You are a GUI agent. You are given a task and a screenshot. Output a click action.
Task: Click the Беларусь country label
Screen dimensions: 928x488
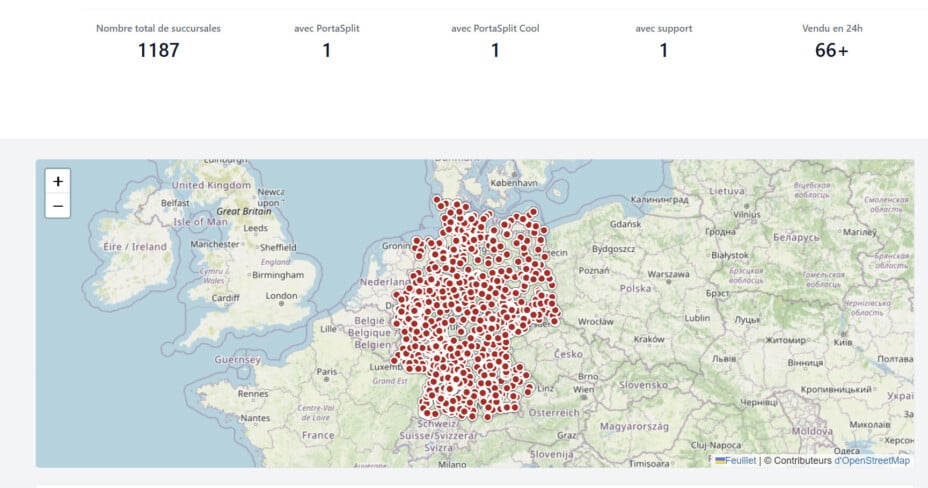pyautogui.click(x=796, y=237)
